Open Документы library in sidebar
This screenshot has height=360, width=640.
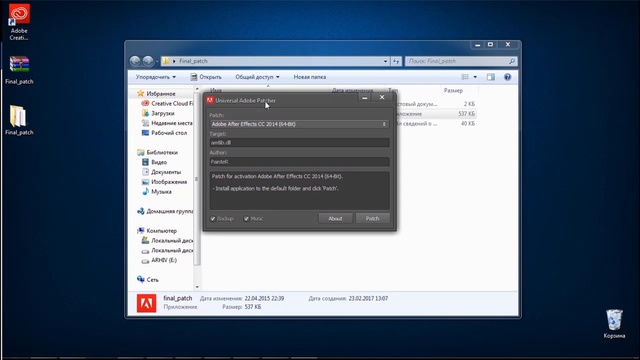(x=161, y=172)
